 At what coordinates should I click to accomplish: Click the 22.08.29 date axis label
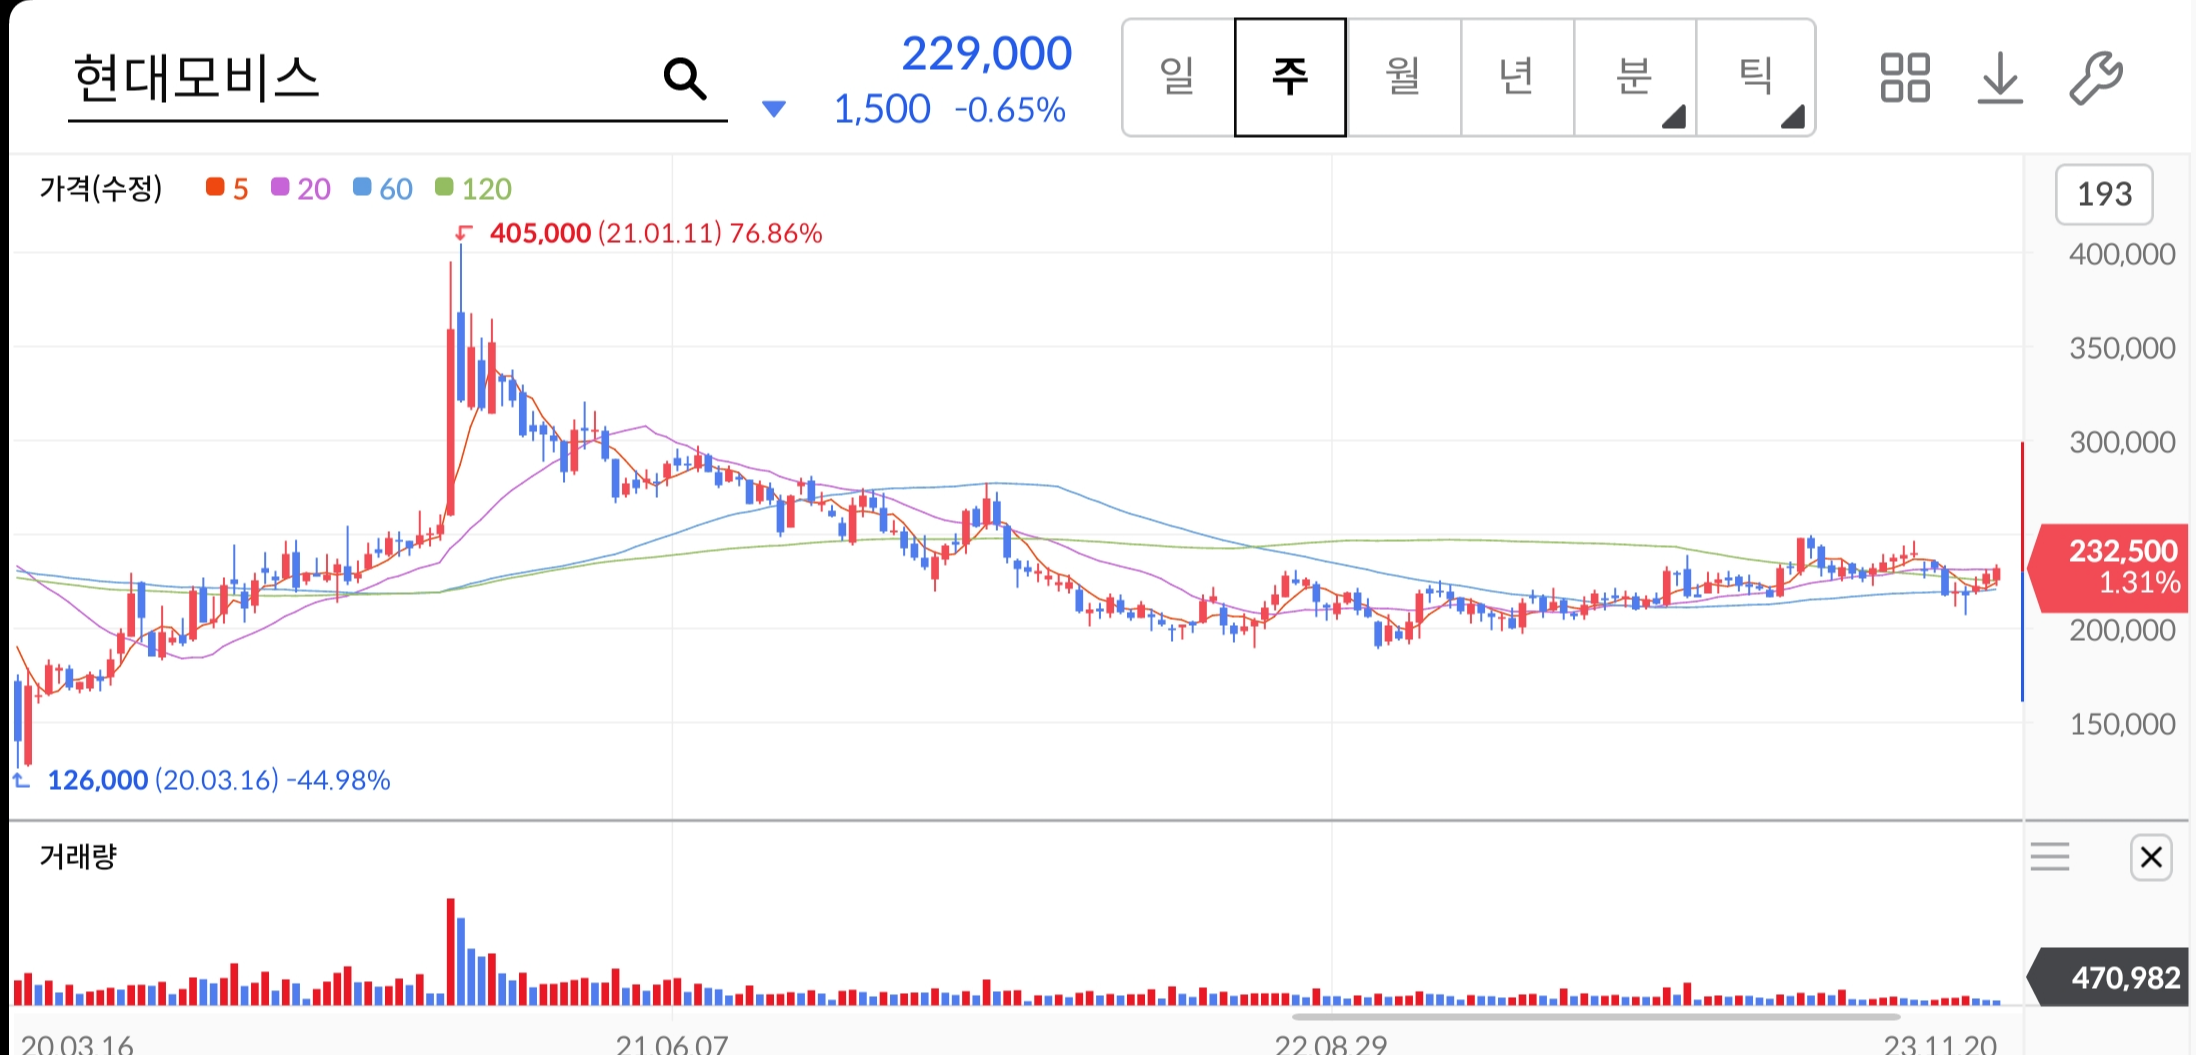click(x=1331, y=1043)
